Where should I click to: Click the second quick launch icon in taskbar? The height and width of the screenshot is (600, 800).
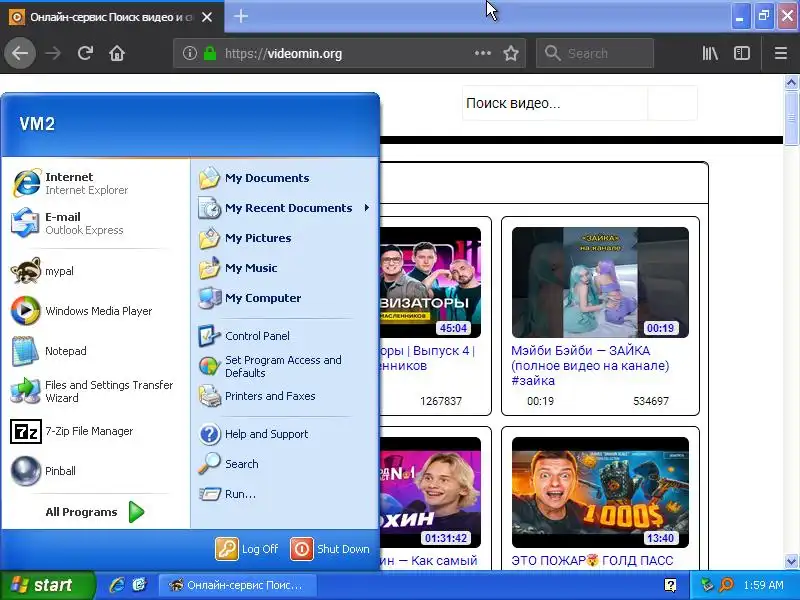139,585
